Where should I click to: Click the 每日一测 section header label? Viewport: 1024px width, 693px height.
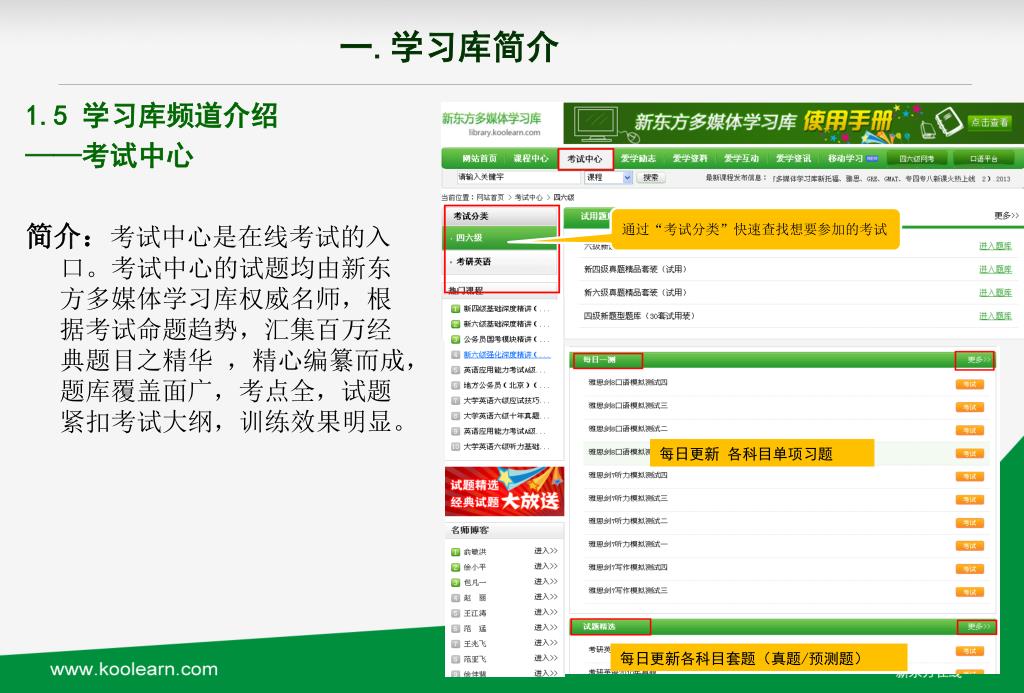[599, 361]
